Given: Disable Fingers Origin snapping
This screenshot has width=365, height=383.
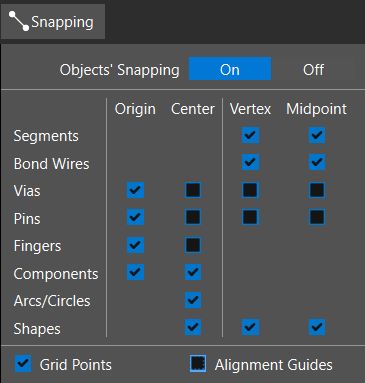Looking at the screenshot, I should pyautogui.click(x=135, y=245).
